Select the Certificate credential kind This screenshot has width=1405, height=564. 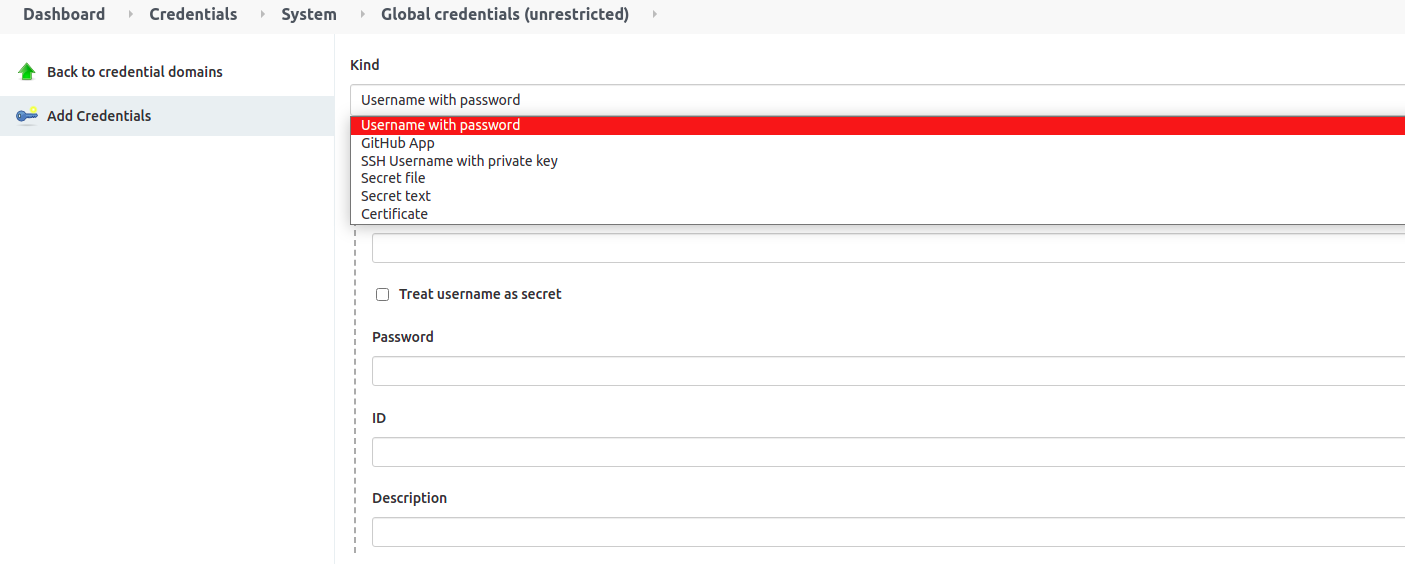(x=394, y=214)
